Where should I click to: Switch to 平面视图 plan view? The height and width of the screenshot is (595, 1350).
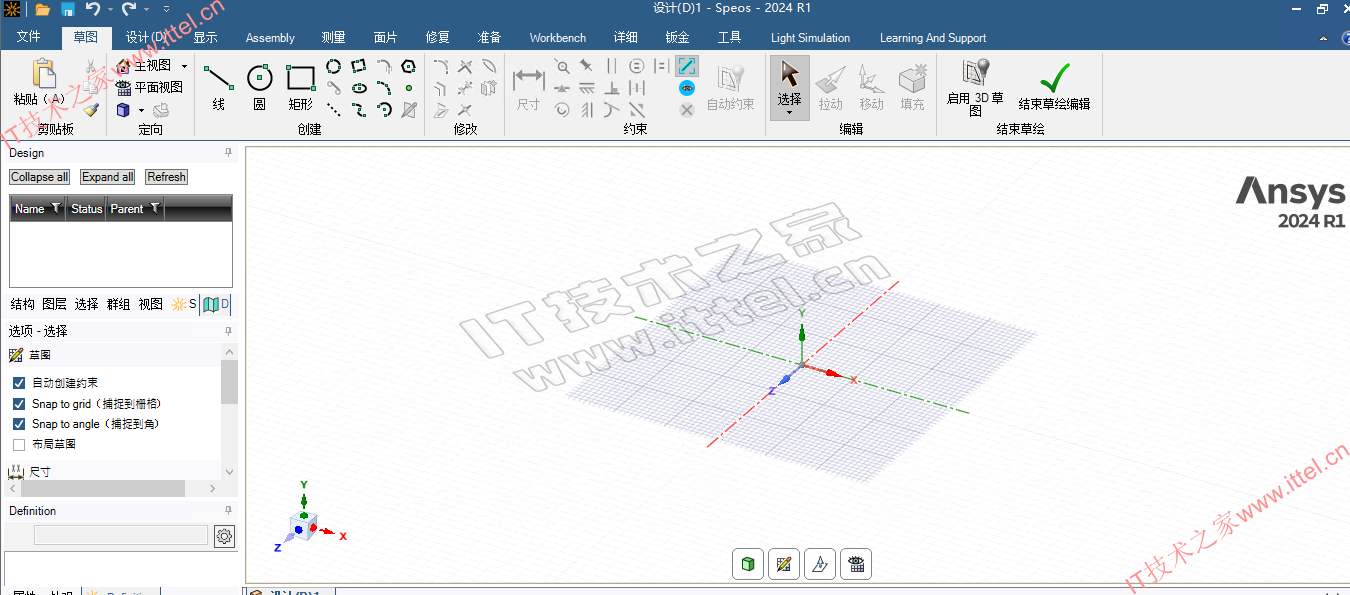click(149, 87)
